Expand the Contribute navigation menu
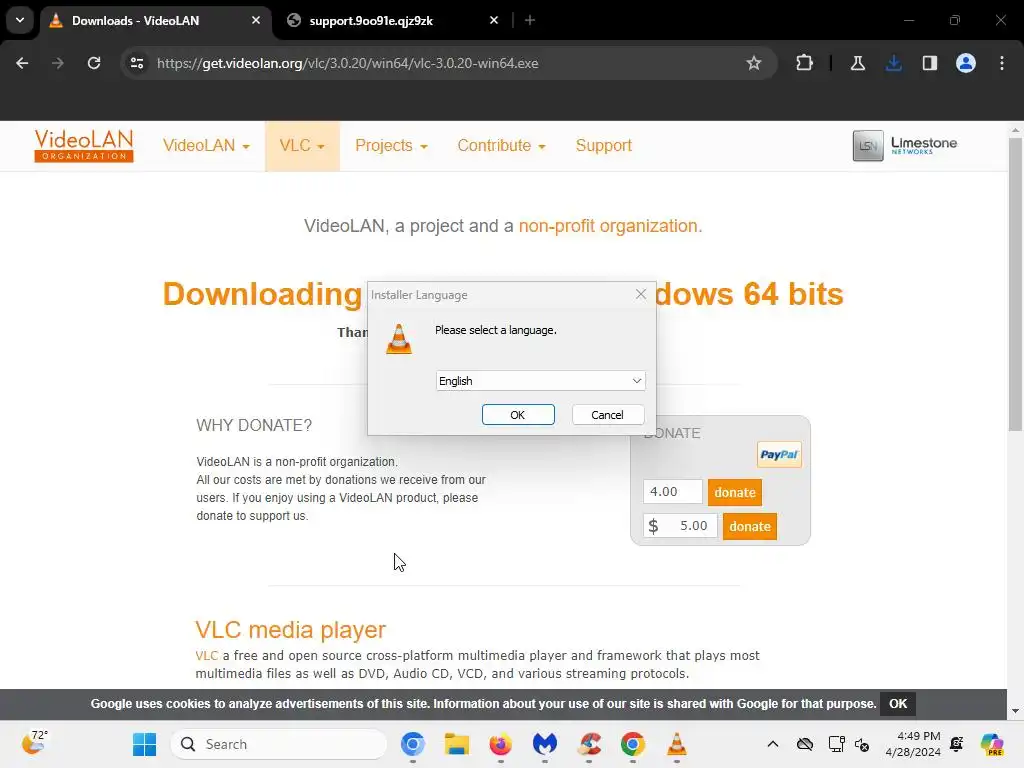Image resolution: width=1024 pixels, height=768 pixels. coord(501,146)
